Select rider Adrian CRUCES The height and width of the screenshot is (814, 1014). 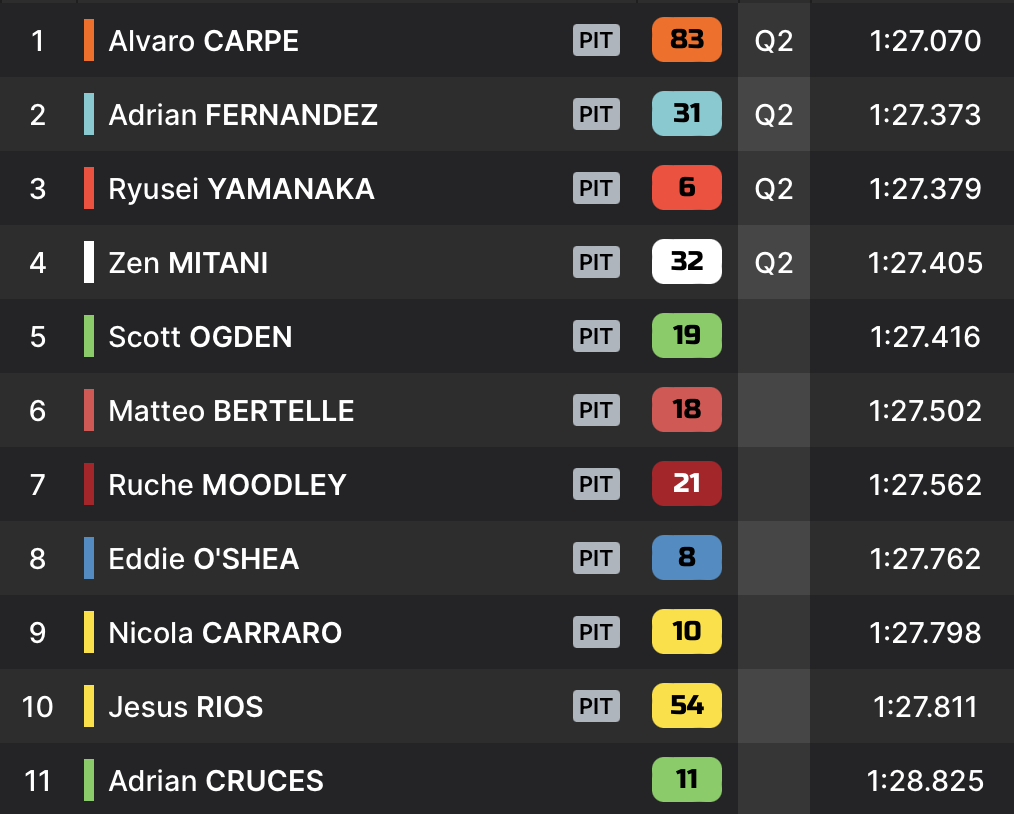[x=216, y=781]
